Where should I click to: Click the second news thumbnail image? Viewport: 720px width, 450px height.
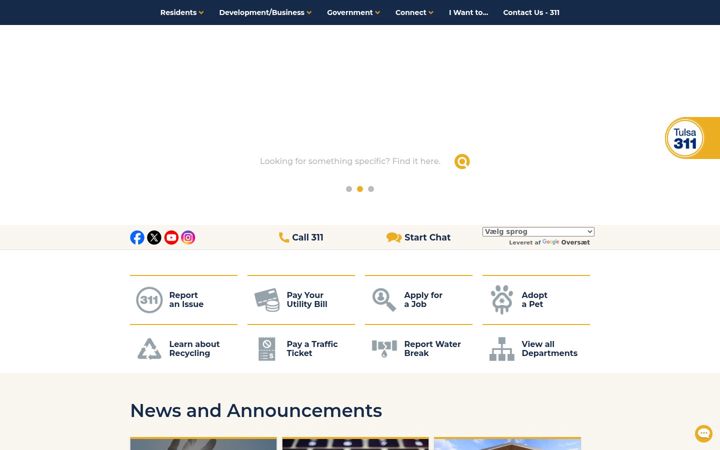coord(355,444)
